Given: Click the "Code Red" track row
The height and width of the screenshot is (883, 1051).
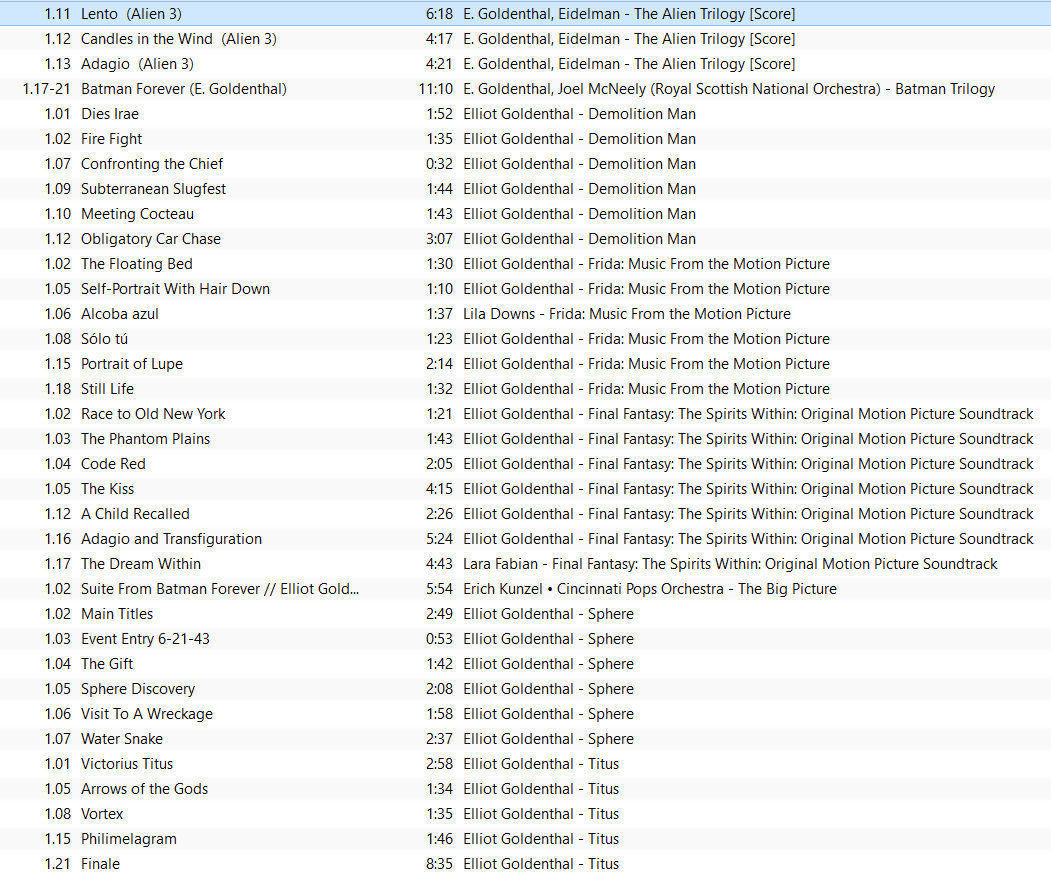Looking at the screenshot, I should [113, 464].
